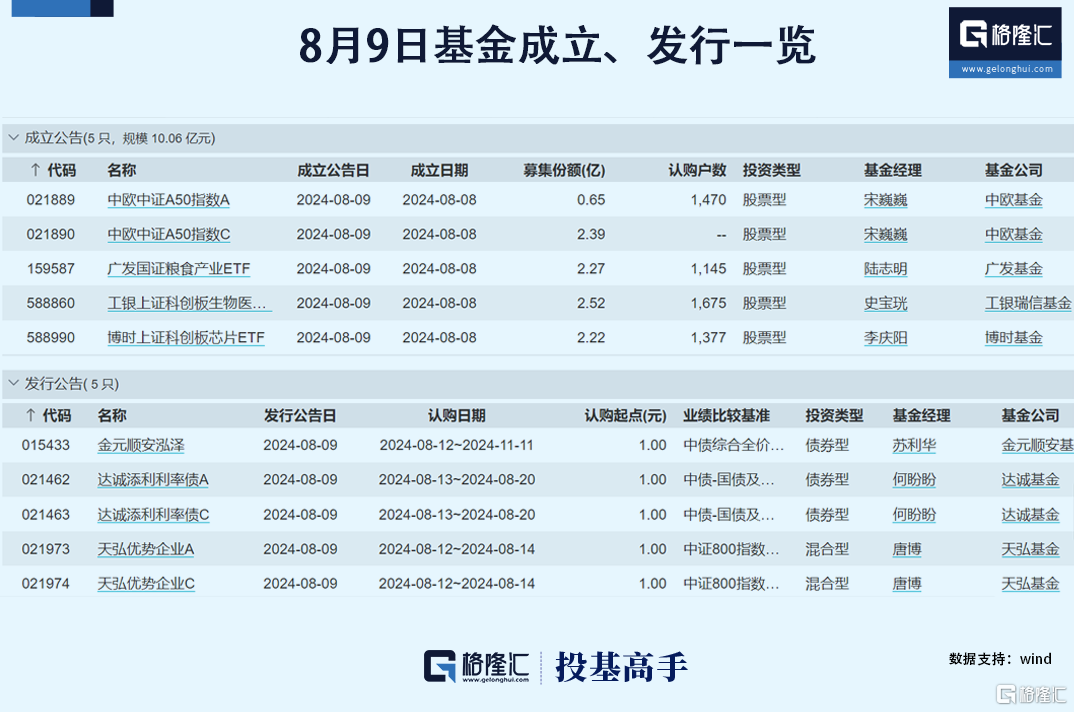Open company link 金元顺安基
Viewport: 1074px width, 712px height.
tap(1037, 445)
